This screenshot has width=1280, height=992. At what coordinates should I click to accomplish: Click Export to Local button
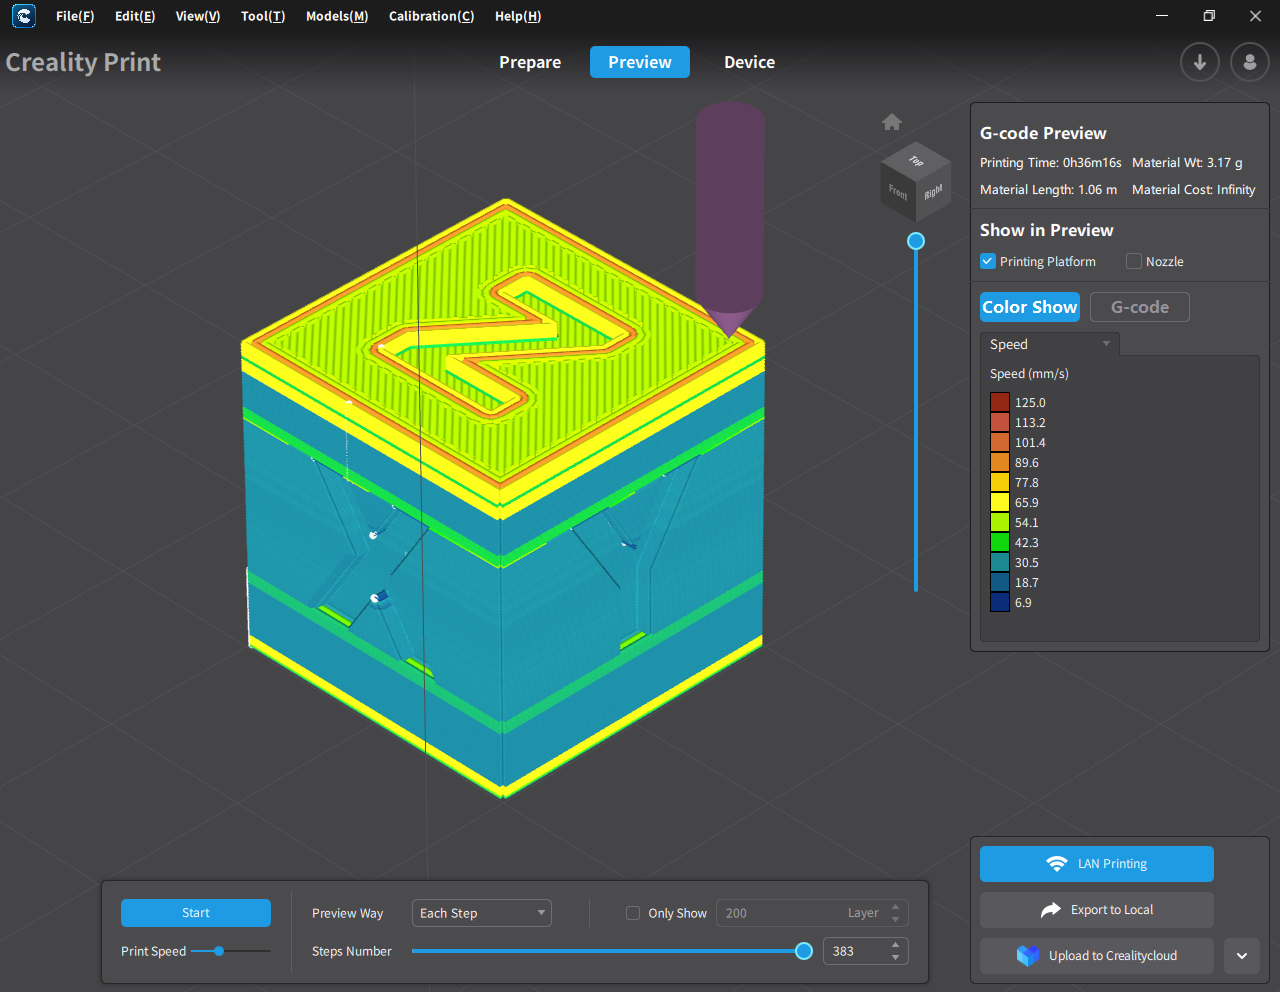coord(1096,910)
